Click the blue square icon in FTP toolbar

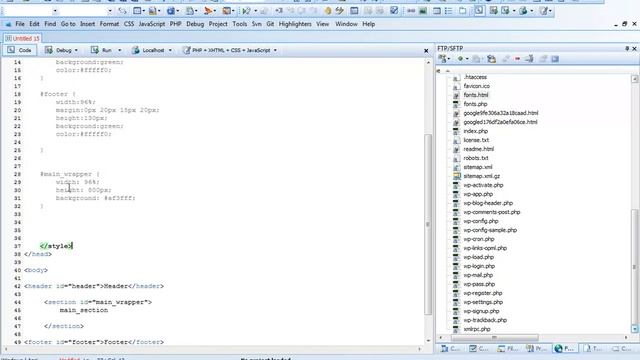555,59
